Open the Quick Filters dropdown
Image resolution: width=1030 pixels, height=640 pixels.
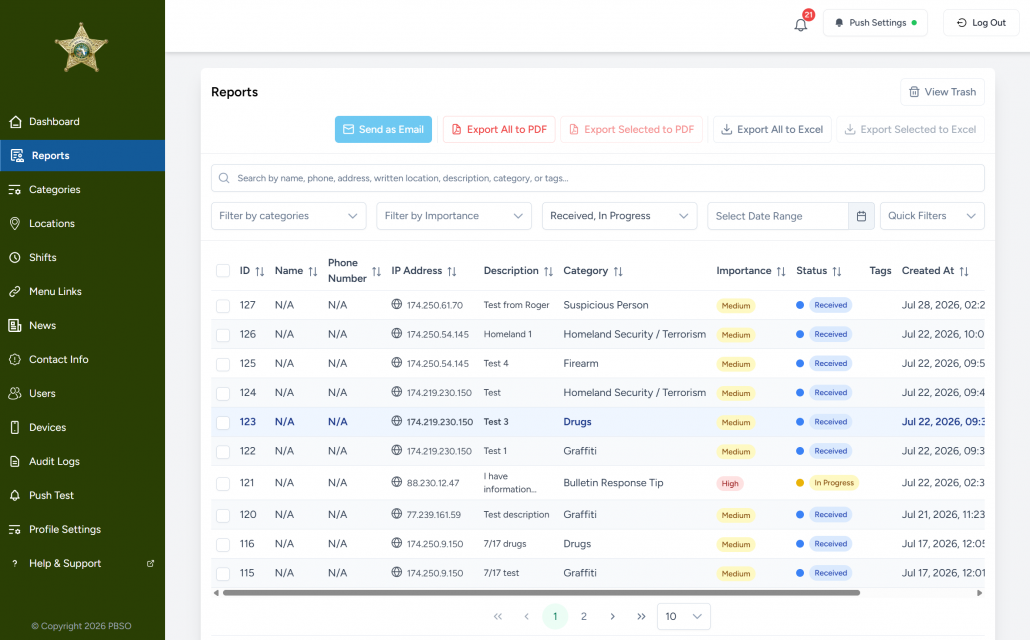point(931,216)
